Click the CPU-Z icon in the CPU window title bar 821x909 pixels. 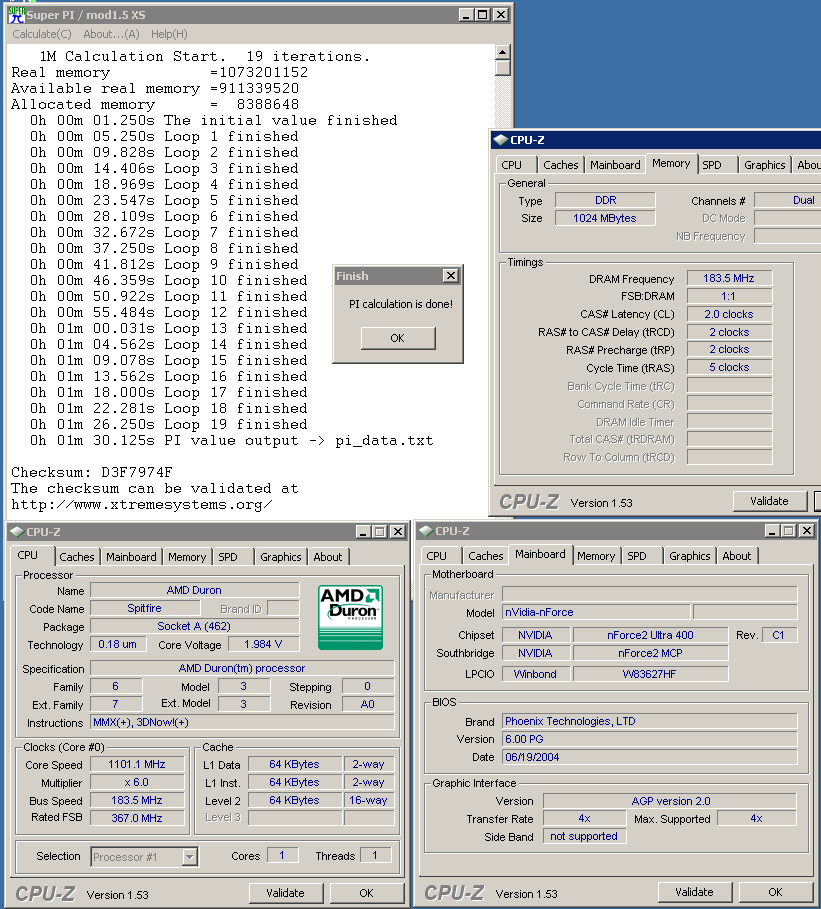tap(16, 532)
